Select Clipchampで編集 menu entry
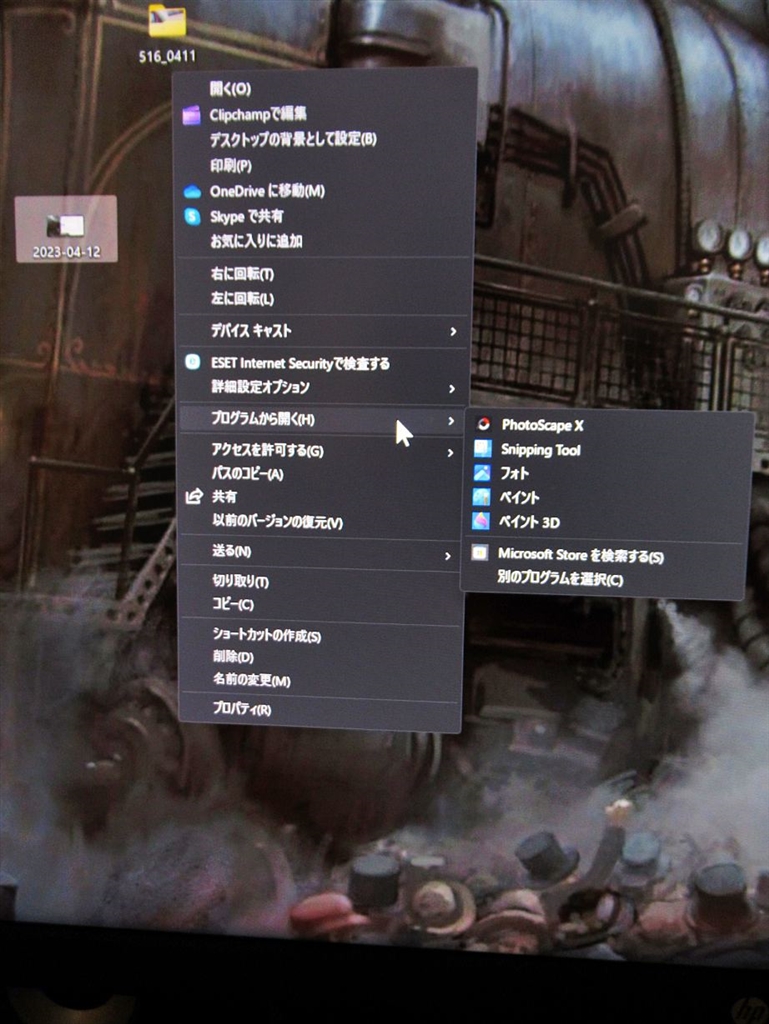Image resolution: width=769 pixels, height=1024 pixels. click(x=258, y=114)
